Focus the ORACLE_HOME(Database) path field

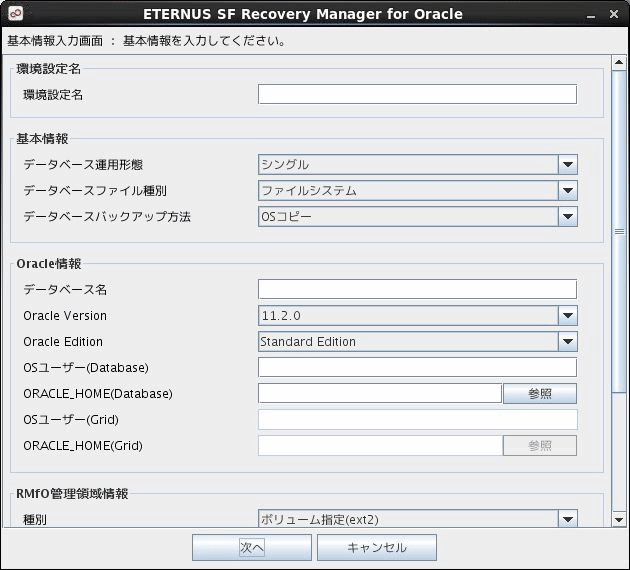380,393
